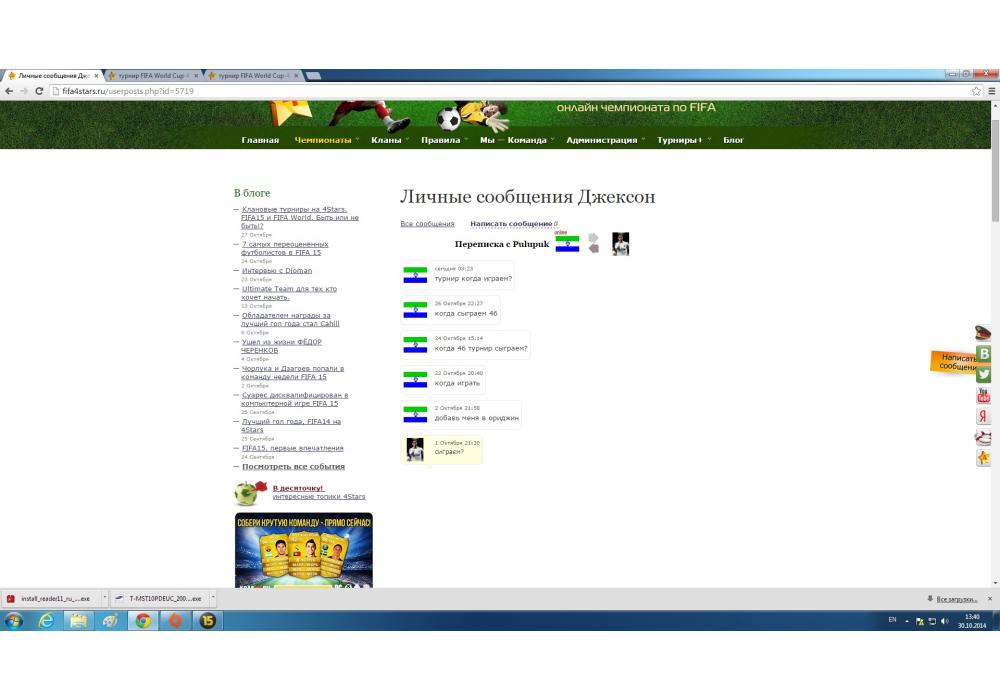Screen dimensions: 1000x700
Task: Expand dropdown arrow next to 'Кланы'
Action: (407, 140)
